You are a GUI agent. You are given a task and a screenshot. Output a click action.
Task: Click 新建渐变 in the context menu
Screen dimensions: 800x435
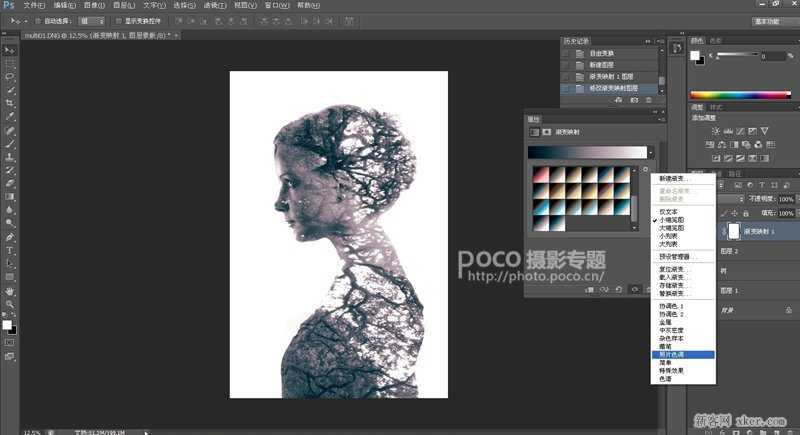[669, 178]
